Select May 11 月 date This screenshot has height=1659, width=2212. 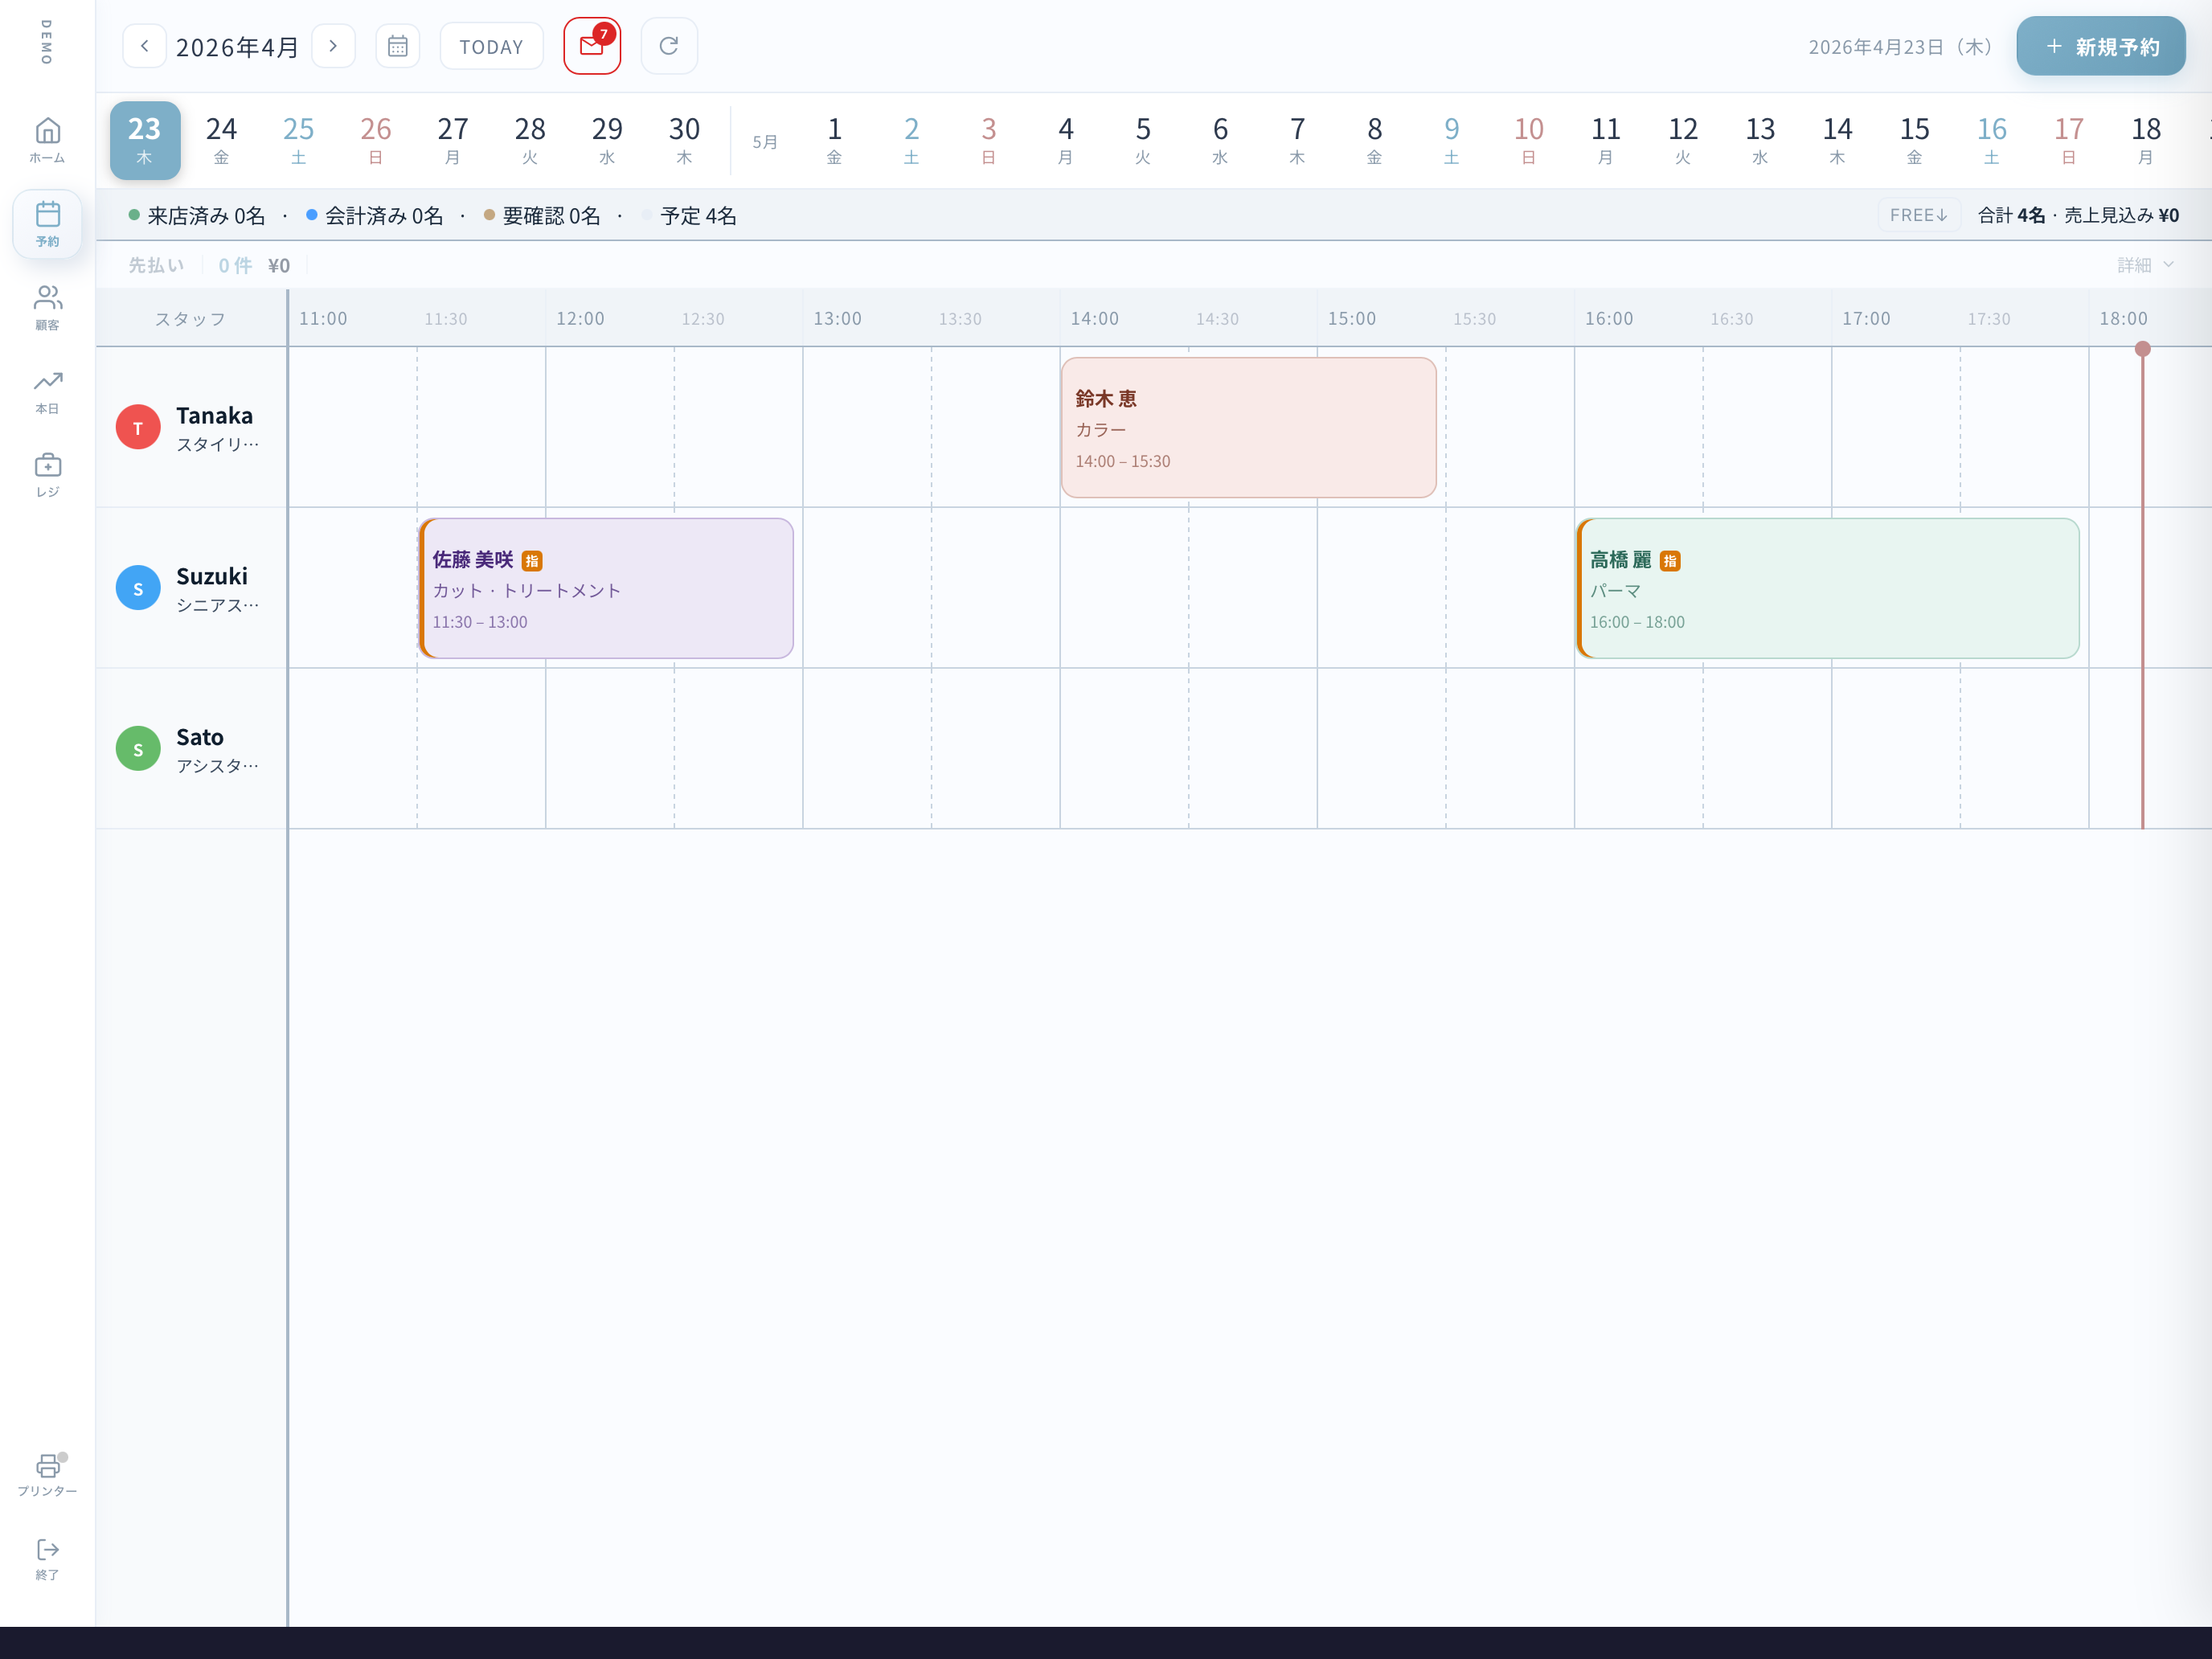coord(1605,140)
